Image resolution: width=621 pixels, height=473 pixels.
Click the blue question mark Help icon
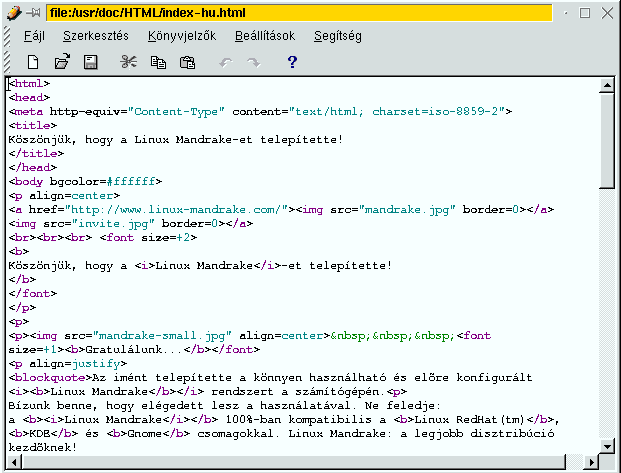292,62
